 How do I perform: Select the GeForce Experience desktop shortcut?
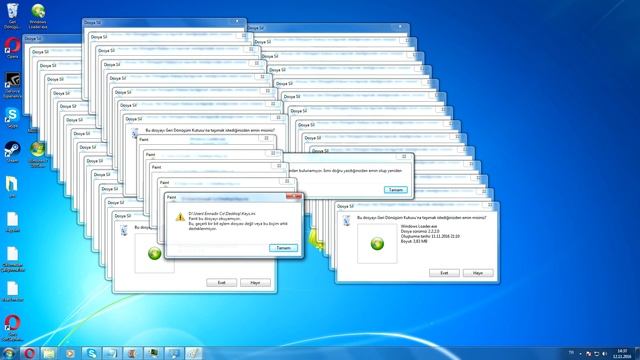[12, 85]
